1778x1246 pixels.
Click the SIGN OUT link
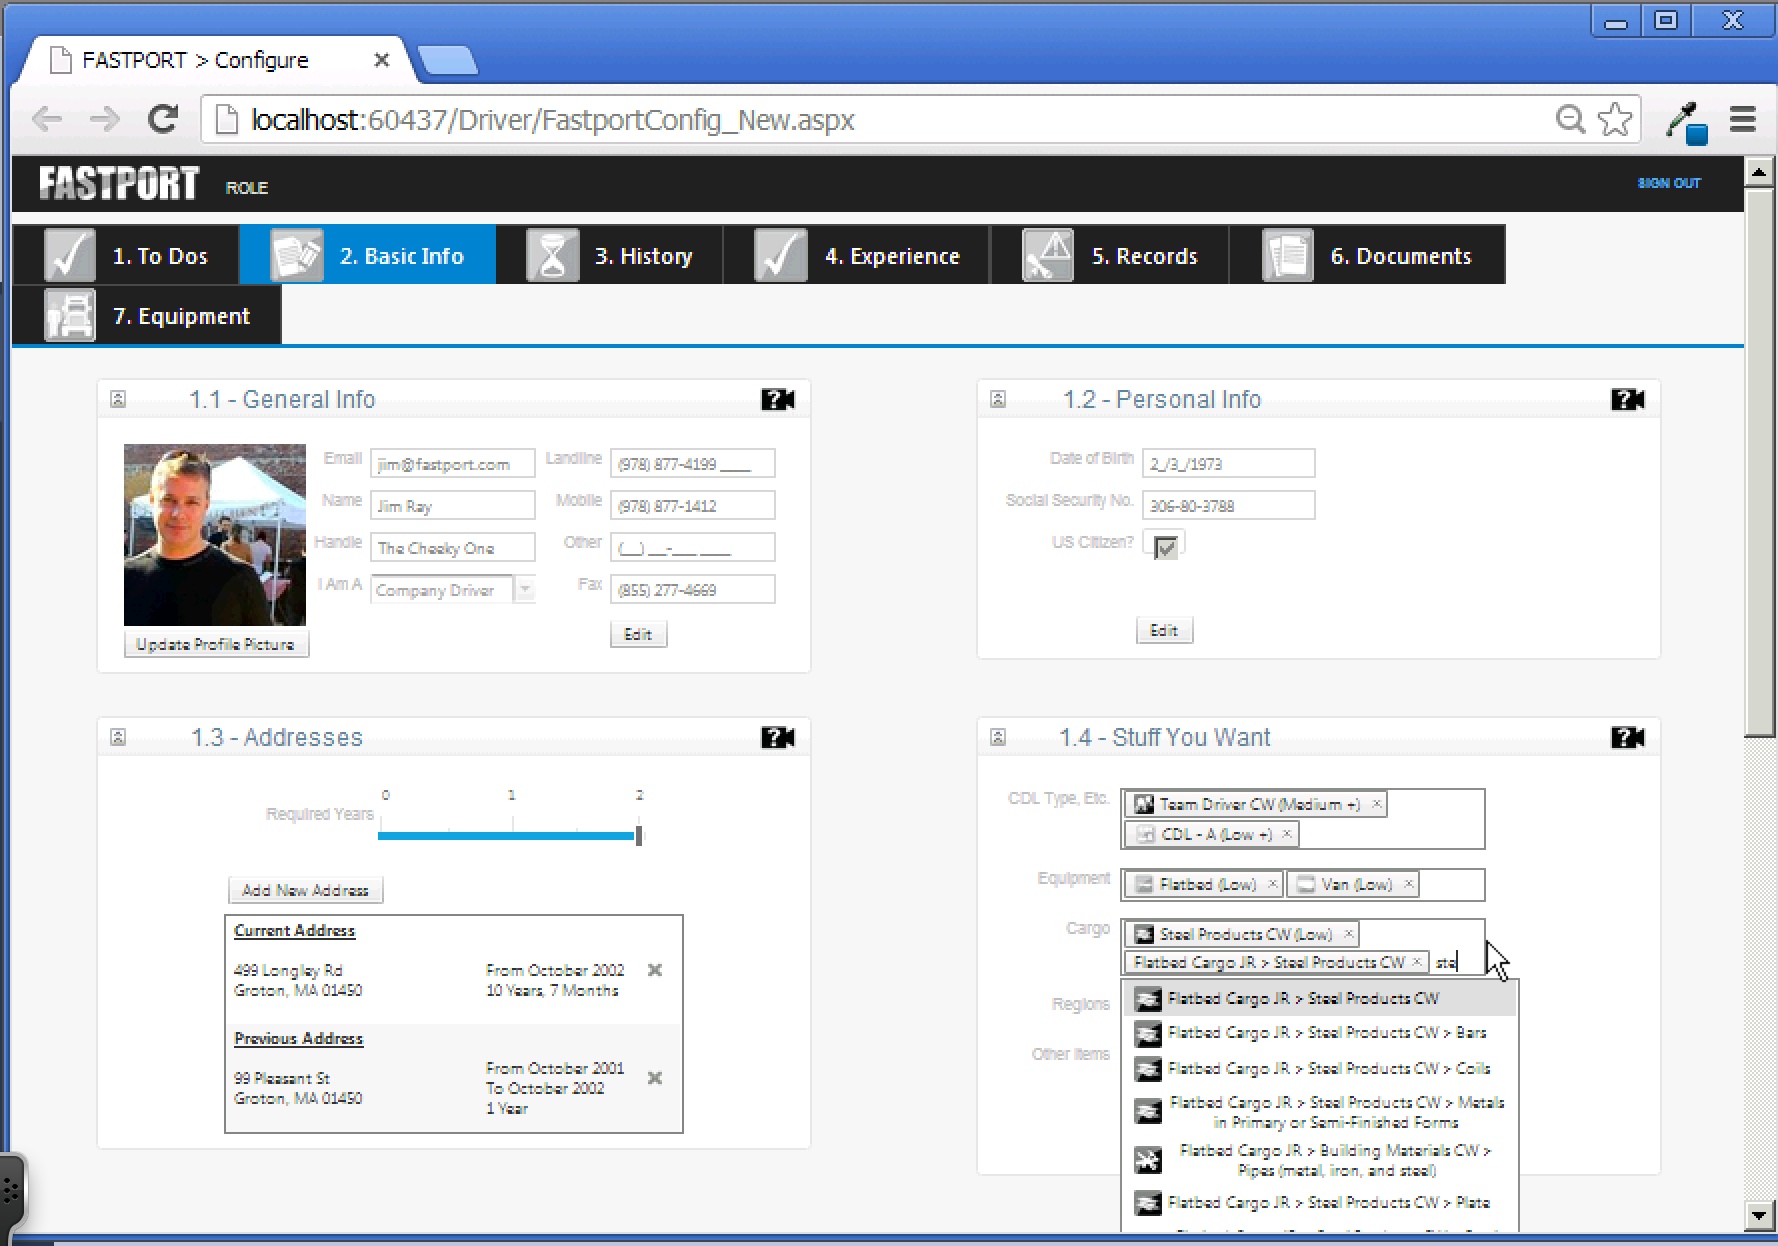click(x=1669, y=183)
